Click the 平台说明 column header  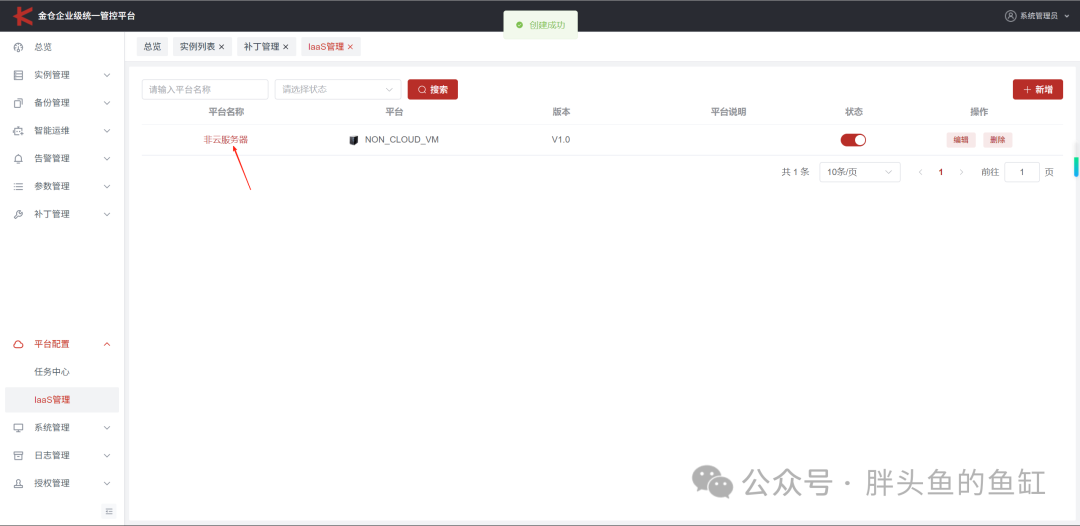coord(729,112)
